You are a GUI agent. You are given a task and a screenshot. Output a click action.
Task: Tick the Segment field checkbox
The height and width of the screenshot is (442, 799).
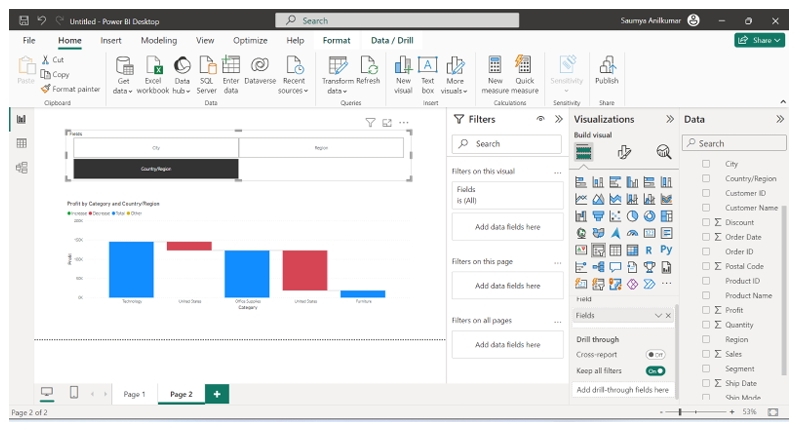(706, 368)
